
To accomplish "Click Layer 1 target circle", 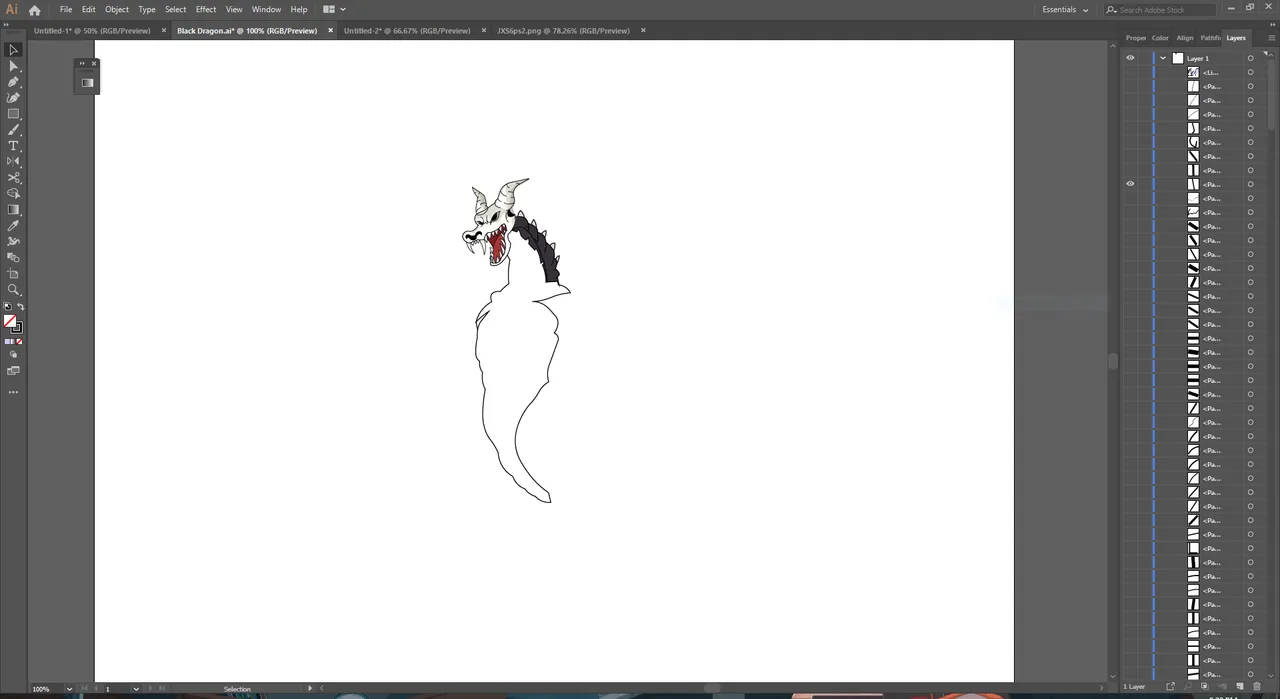I will coord(1250,58).
